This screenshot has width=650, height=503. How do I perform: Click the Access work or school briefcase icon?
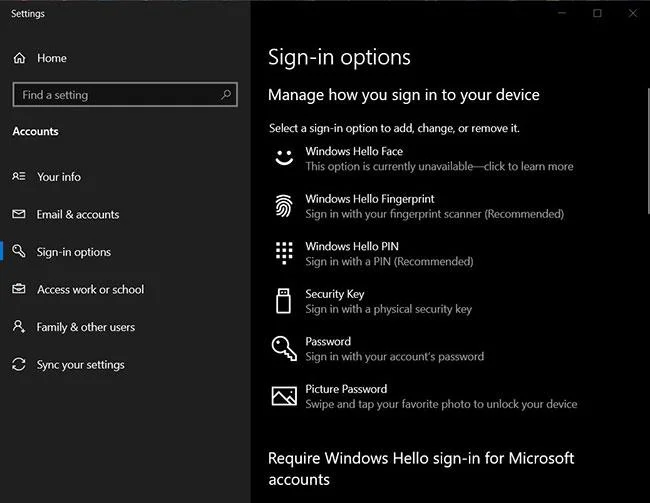(19, 289)
